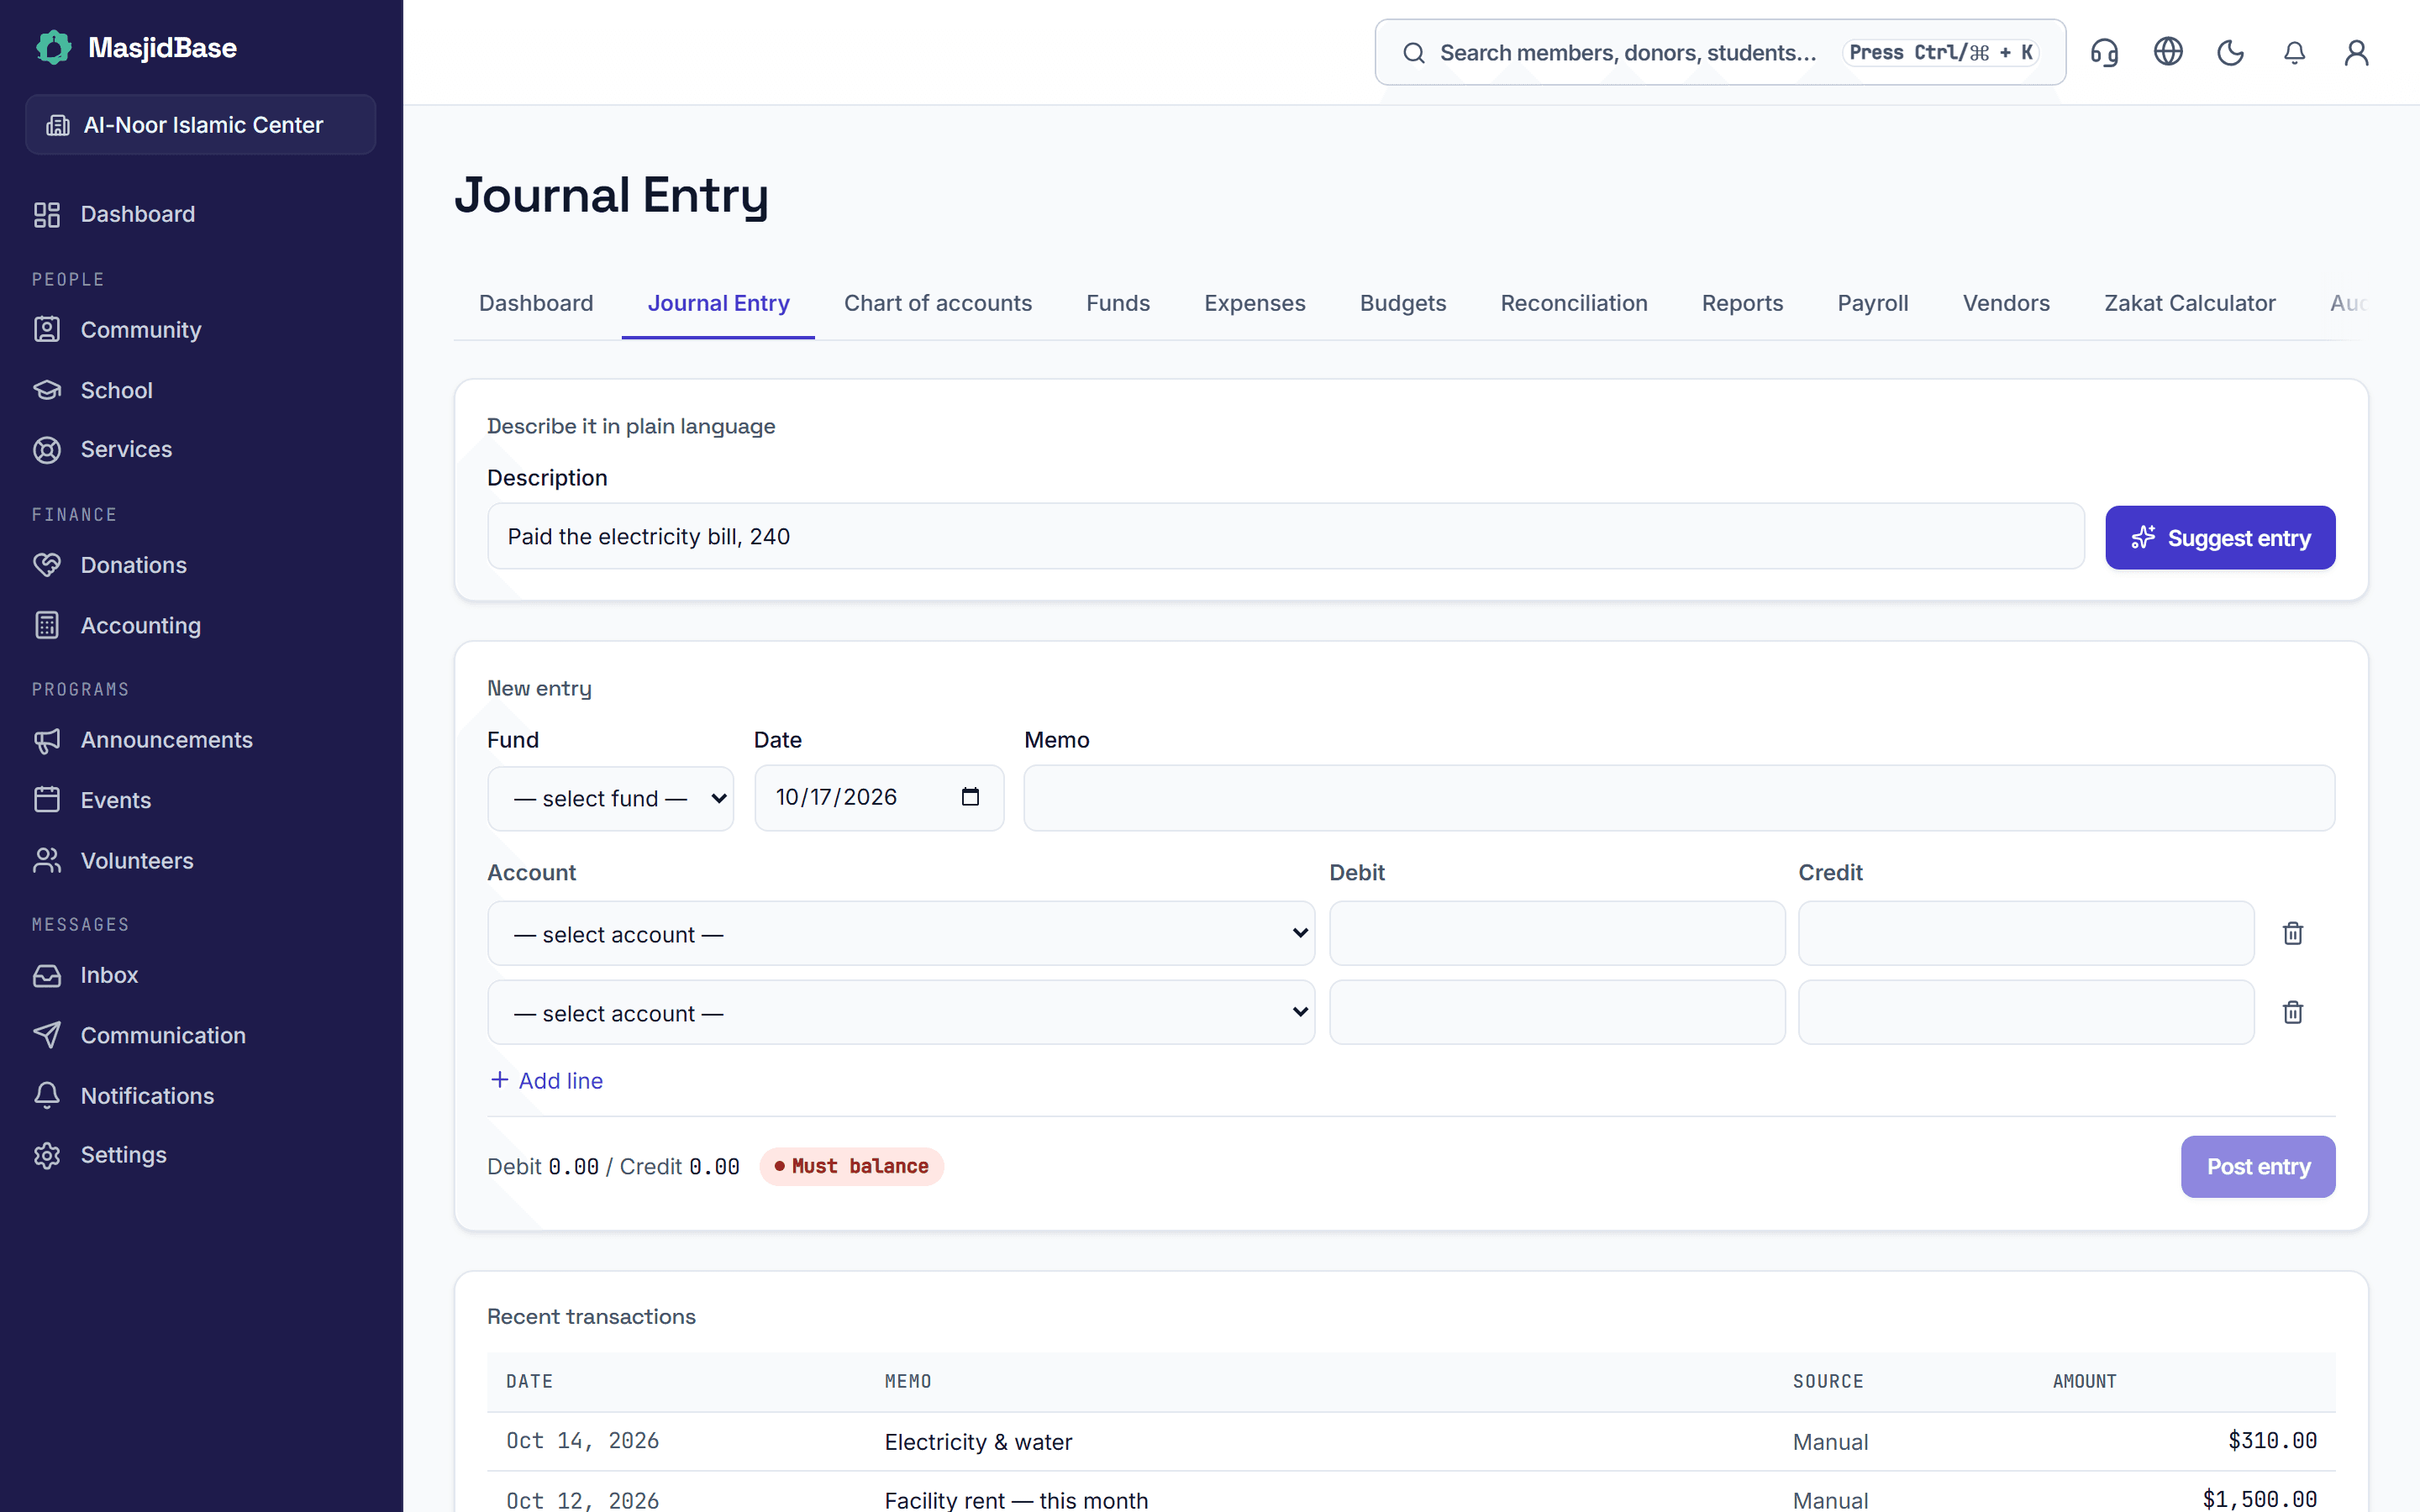The image size is (2420, 1512).
Task: Expand the select fund dropdown
Action: click(x=610, y=798)
